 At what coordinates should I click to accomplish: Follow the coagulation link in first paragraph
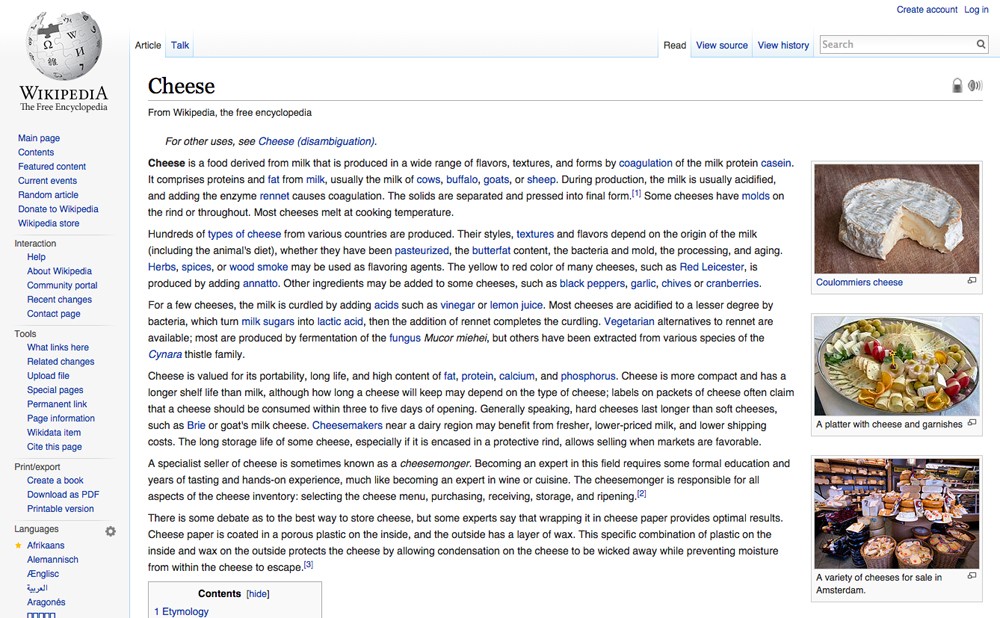[x=645, y=163]
